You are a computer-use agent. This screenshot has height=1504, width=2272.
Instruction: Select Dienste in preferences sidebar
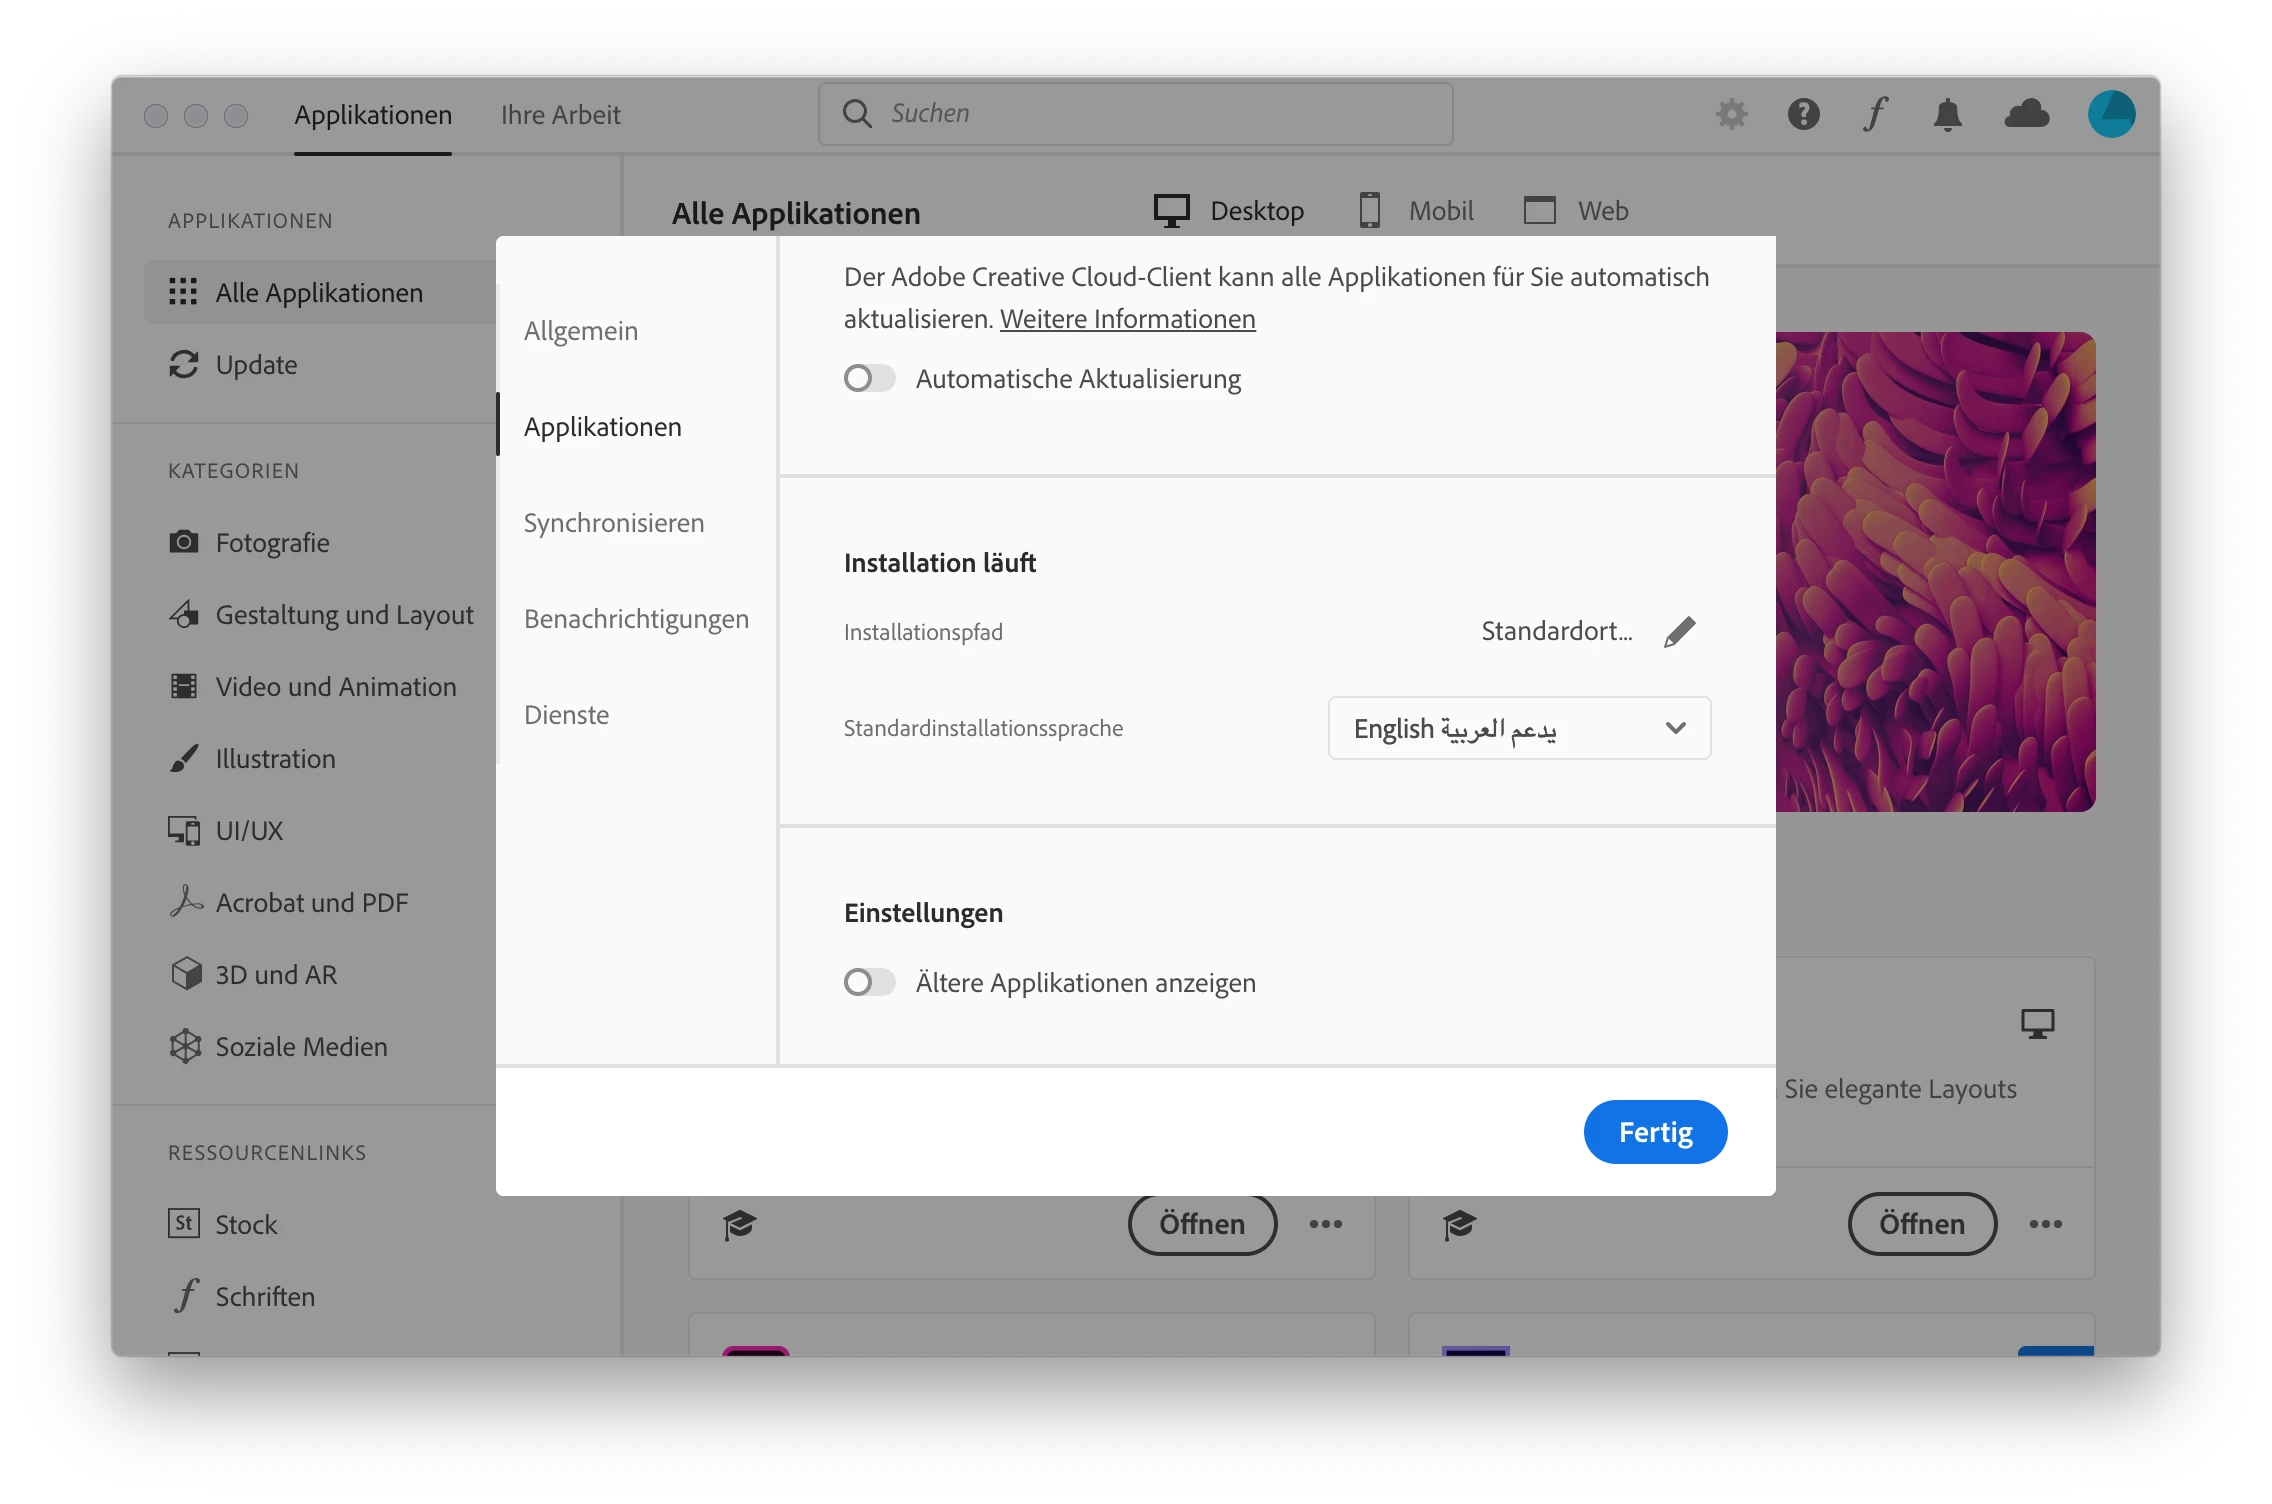coord(566,715)
